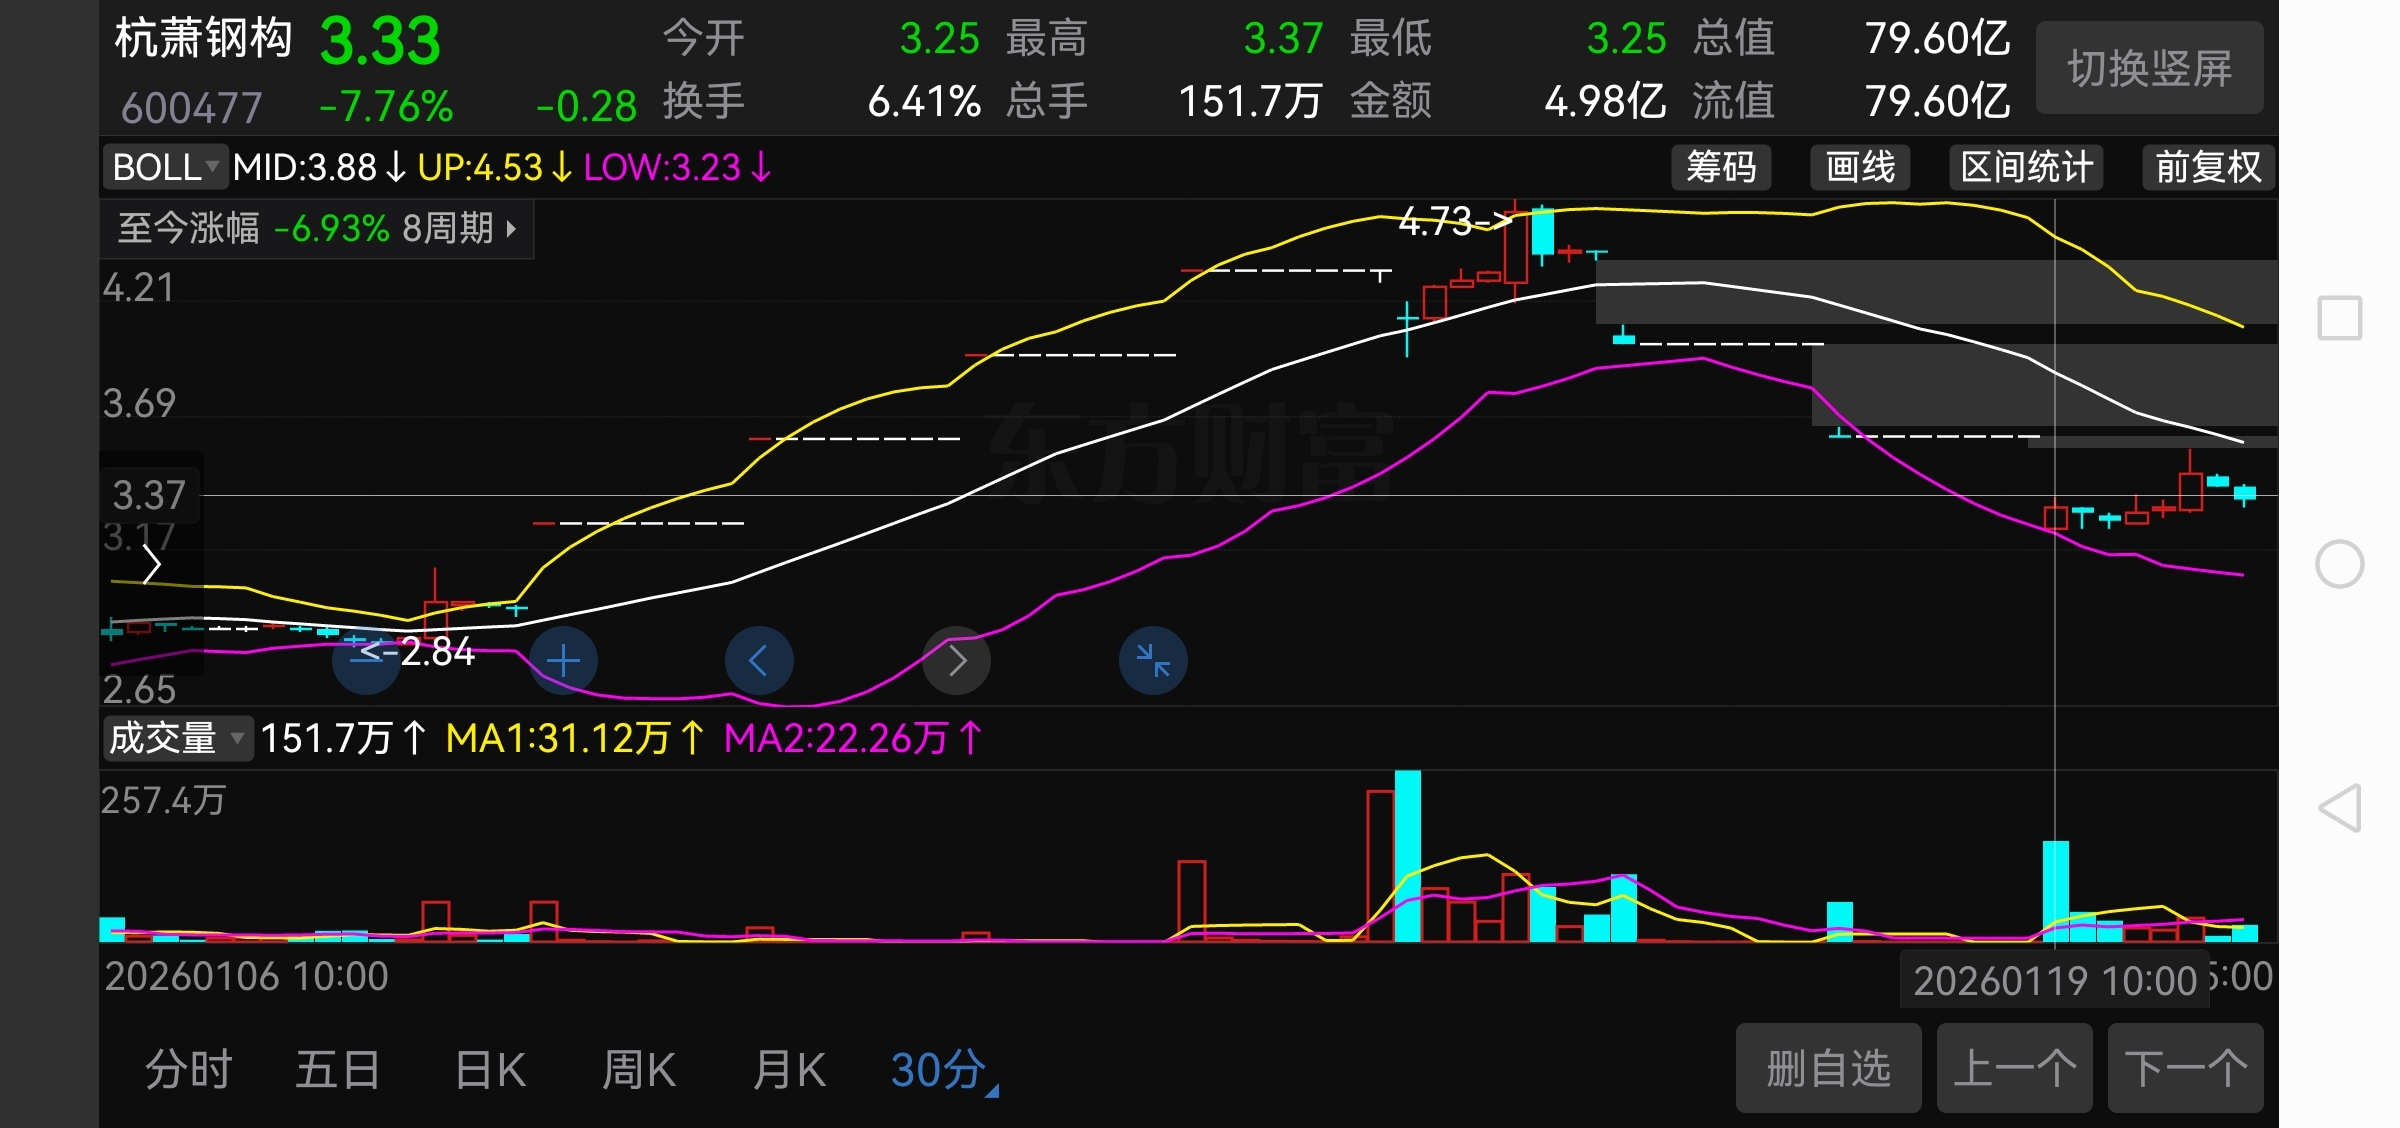Expand the left-side price panel chevron
Image resolution: width=2400 pixels, height=1128 pixels.
click(x=152, y=565)
